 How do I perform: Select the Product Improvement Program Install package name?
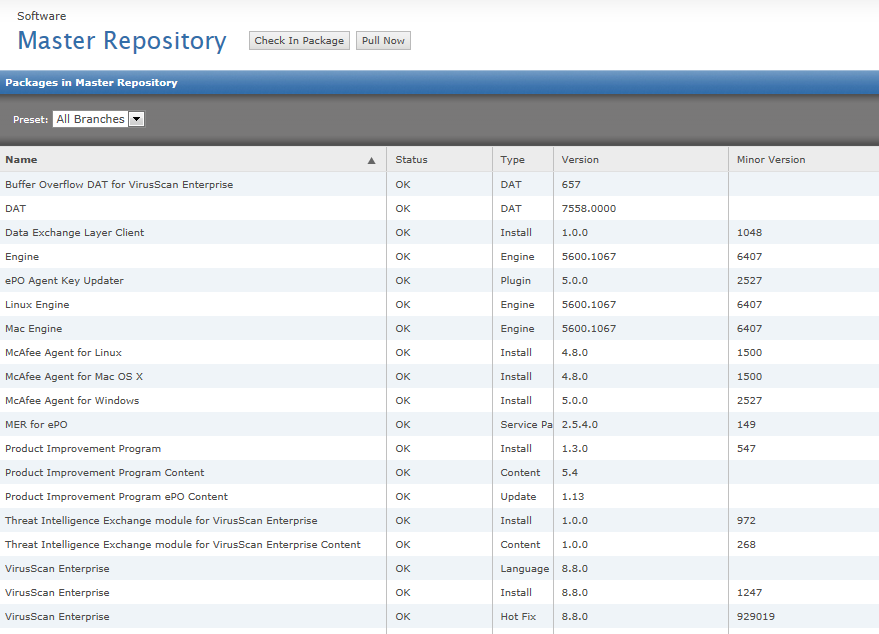[83, 449]
